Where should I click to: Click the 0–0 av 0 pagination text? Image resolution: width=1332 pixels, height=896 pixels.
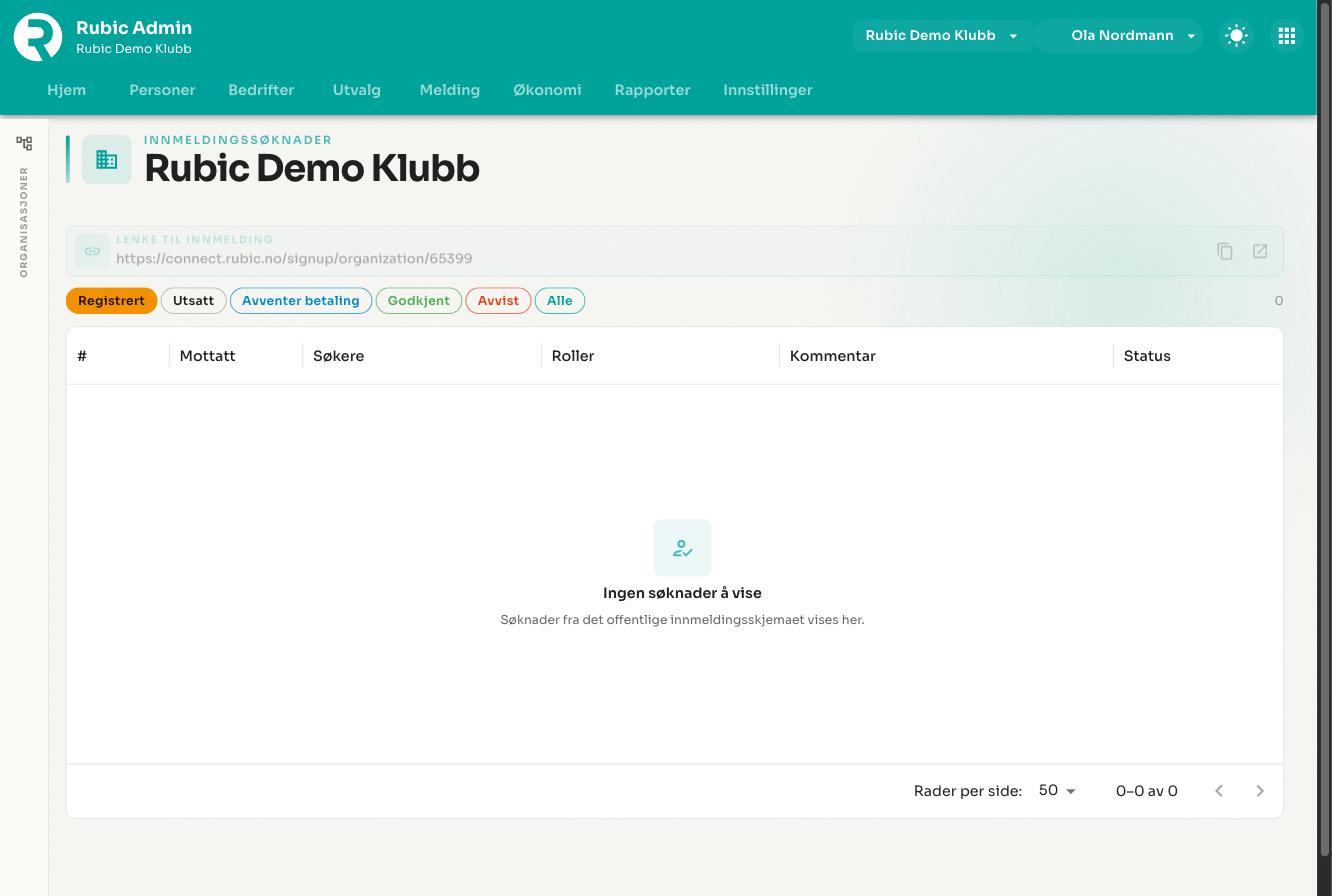(1147, 791)
